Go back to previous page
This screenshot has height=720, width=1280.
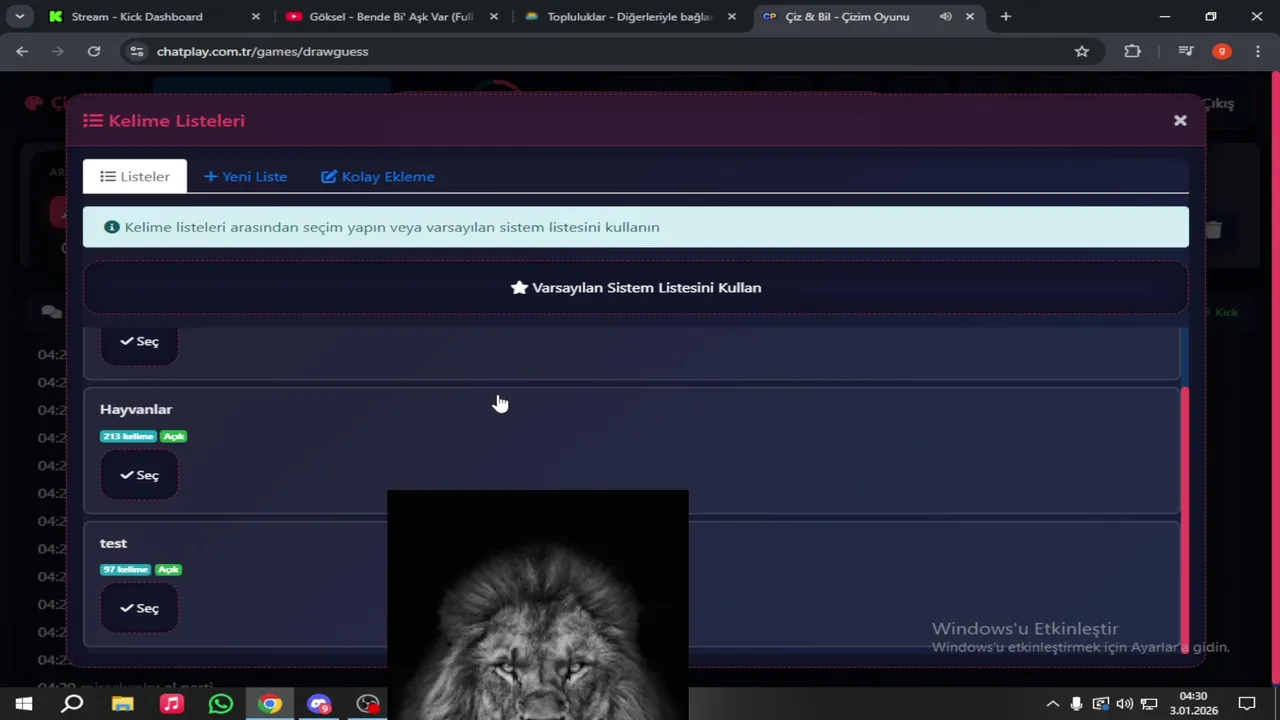pyautogui.click(x=22, y=51)
